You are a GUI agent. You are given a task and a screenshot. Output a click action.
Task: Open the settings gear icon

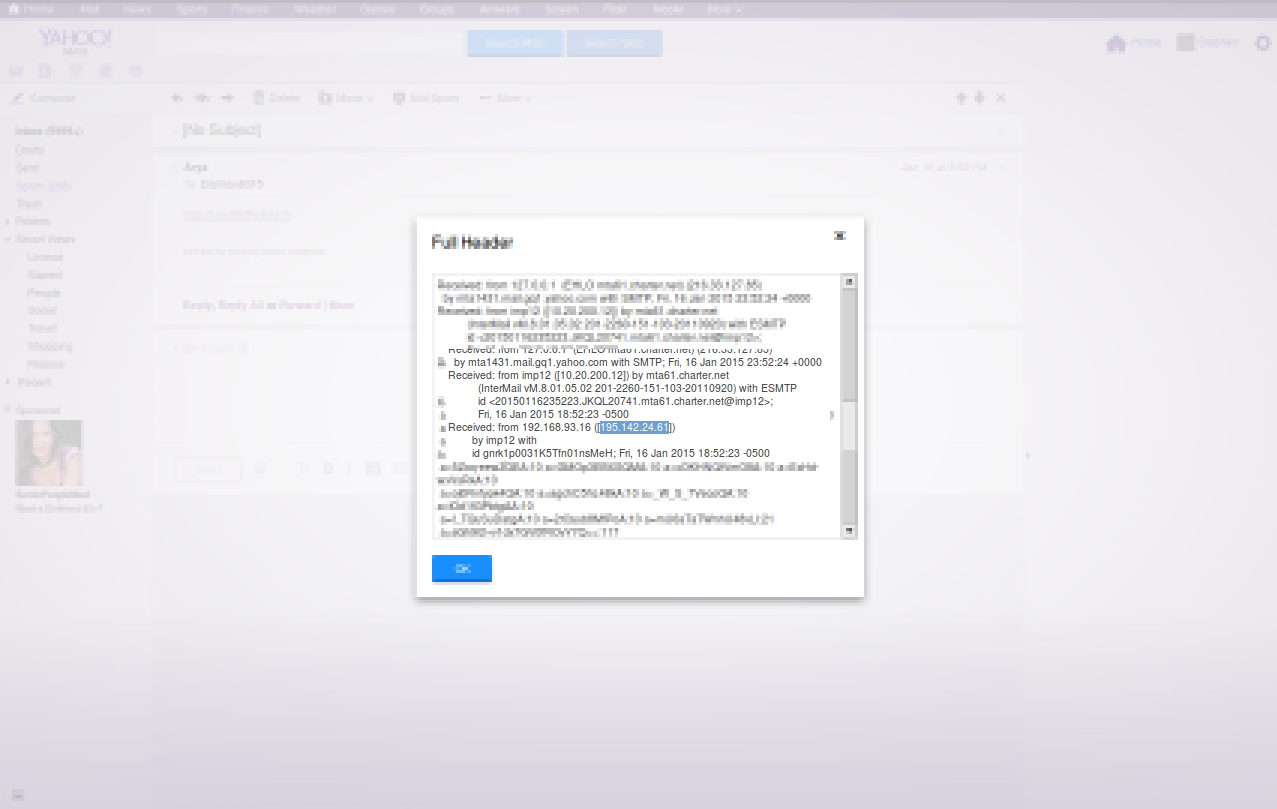1262,43
